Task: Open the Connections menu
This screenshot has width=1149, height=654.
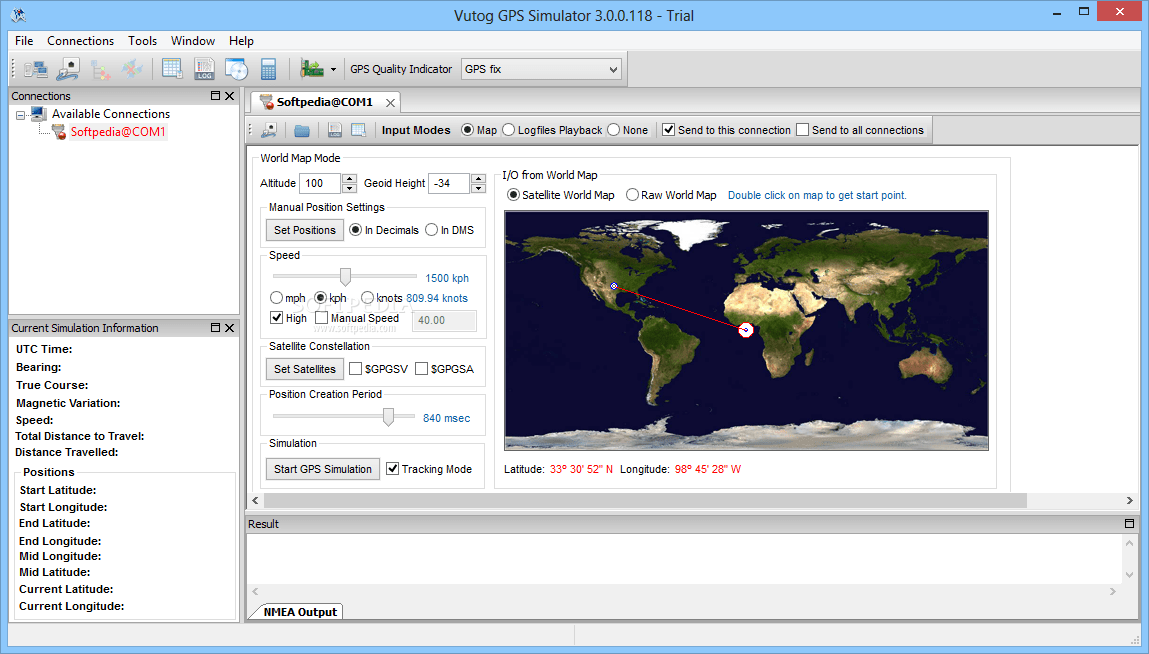Action: pos(80,41)
